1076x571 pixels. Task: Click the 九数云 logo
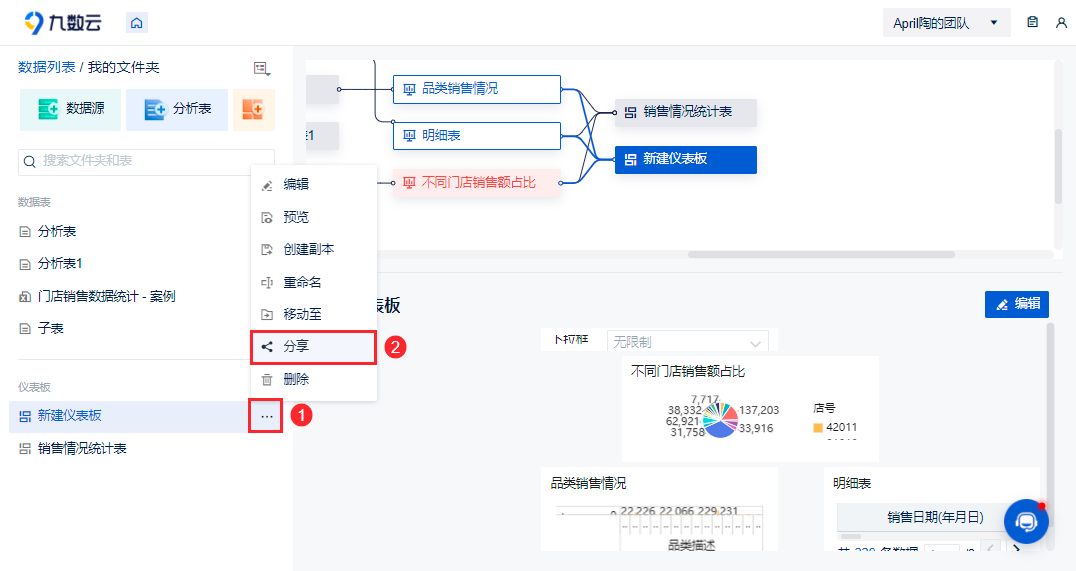(62, 23)
